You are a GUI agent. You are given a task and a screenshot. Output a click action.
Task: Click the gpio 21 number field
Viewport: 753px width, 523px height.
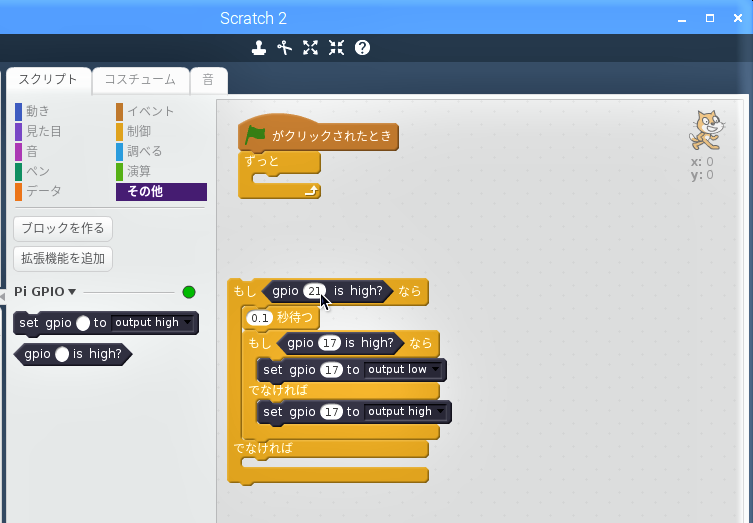click(x=315, y=291)
